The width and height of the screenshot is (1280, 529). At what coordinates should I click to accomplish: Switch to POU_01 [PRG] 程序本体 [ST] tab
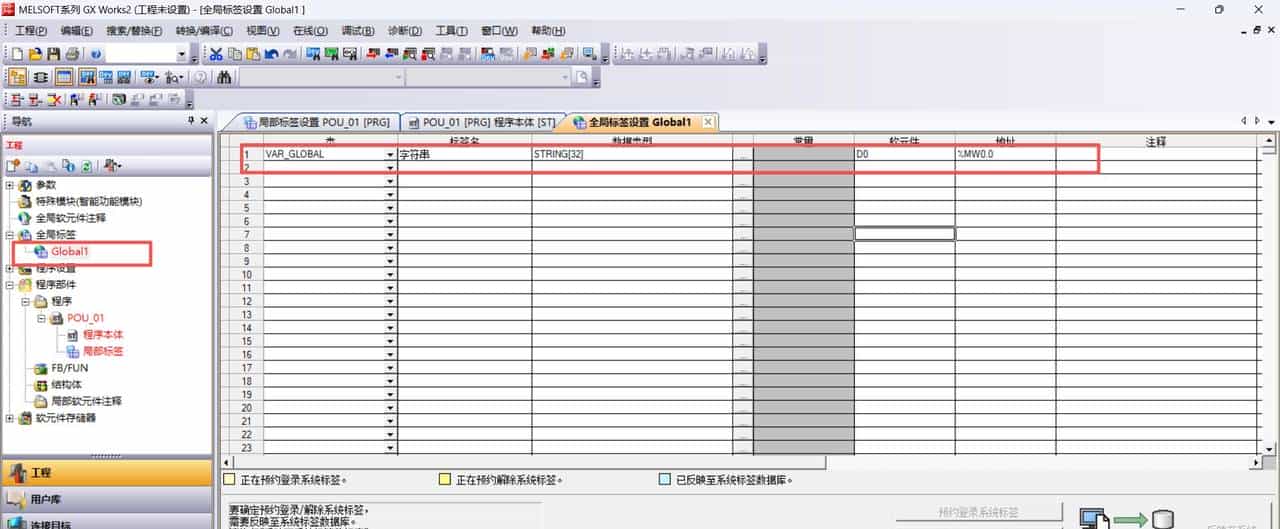pos(482,122)
